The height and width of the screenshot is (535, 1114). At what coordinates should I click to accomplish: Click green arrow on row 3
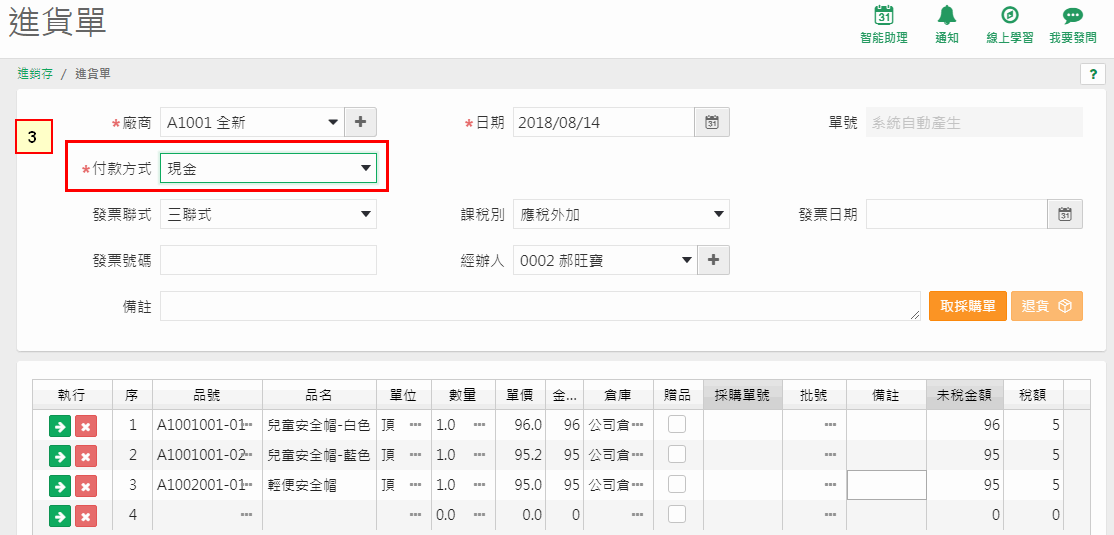click(x=60, y=486)
